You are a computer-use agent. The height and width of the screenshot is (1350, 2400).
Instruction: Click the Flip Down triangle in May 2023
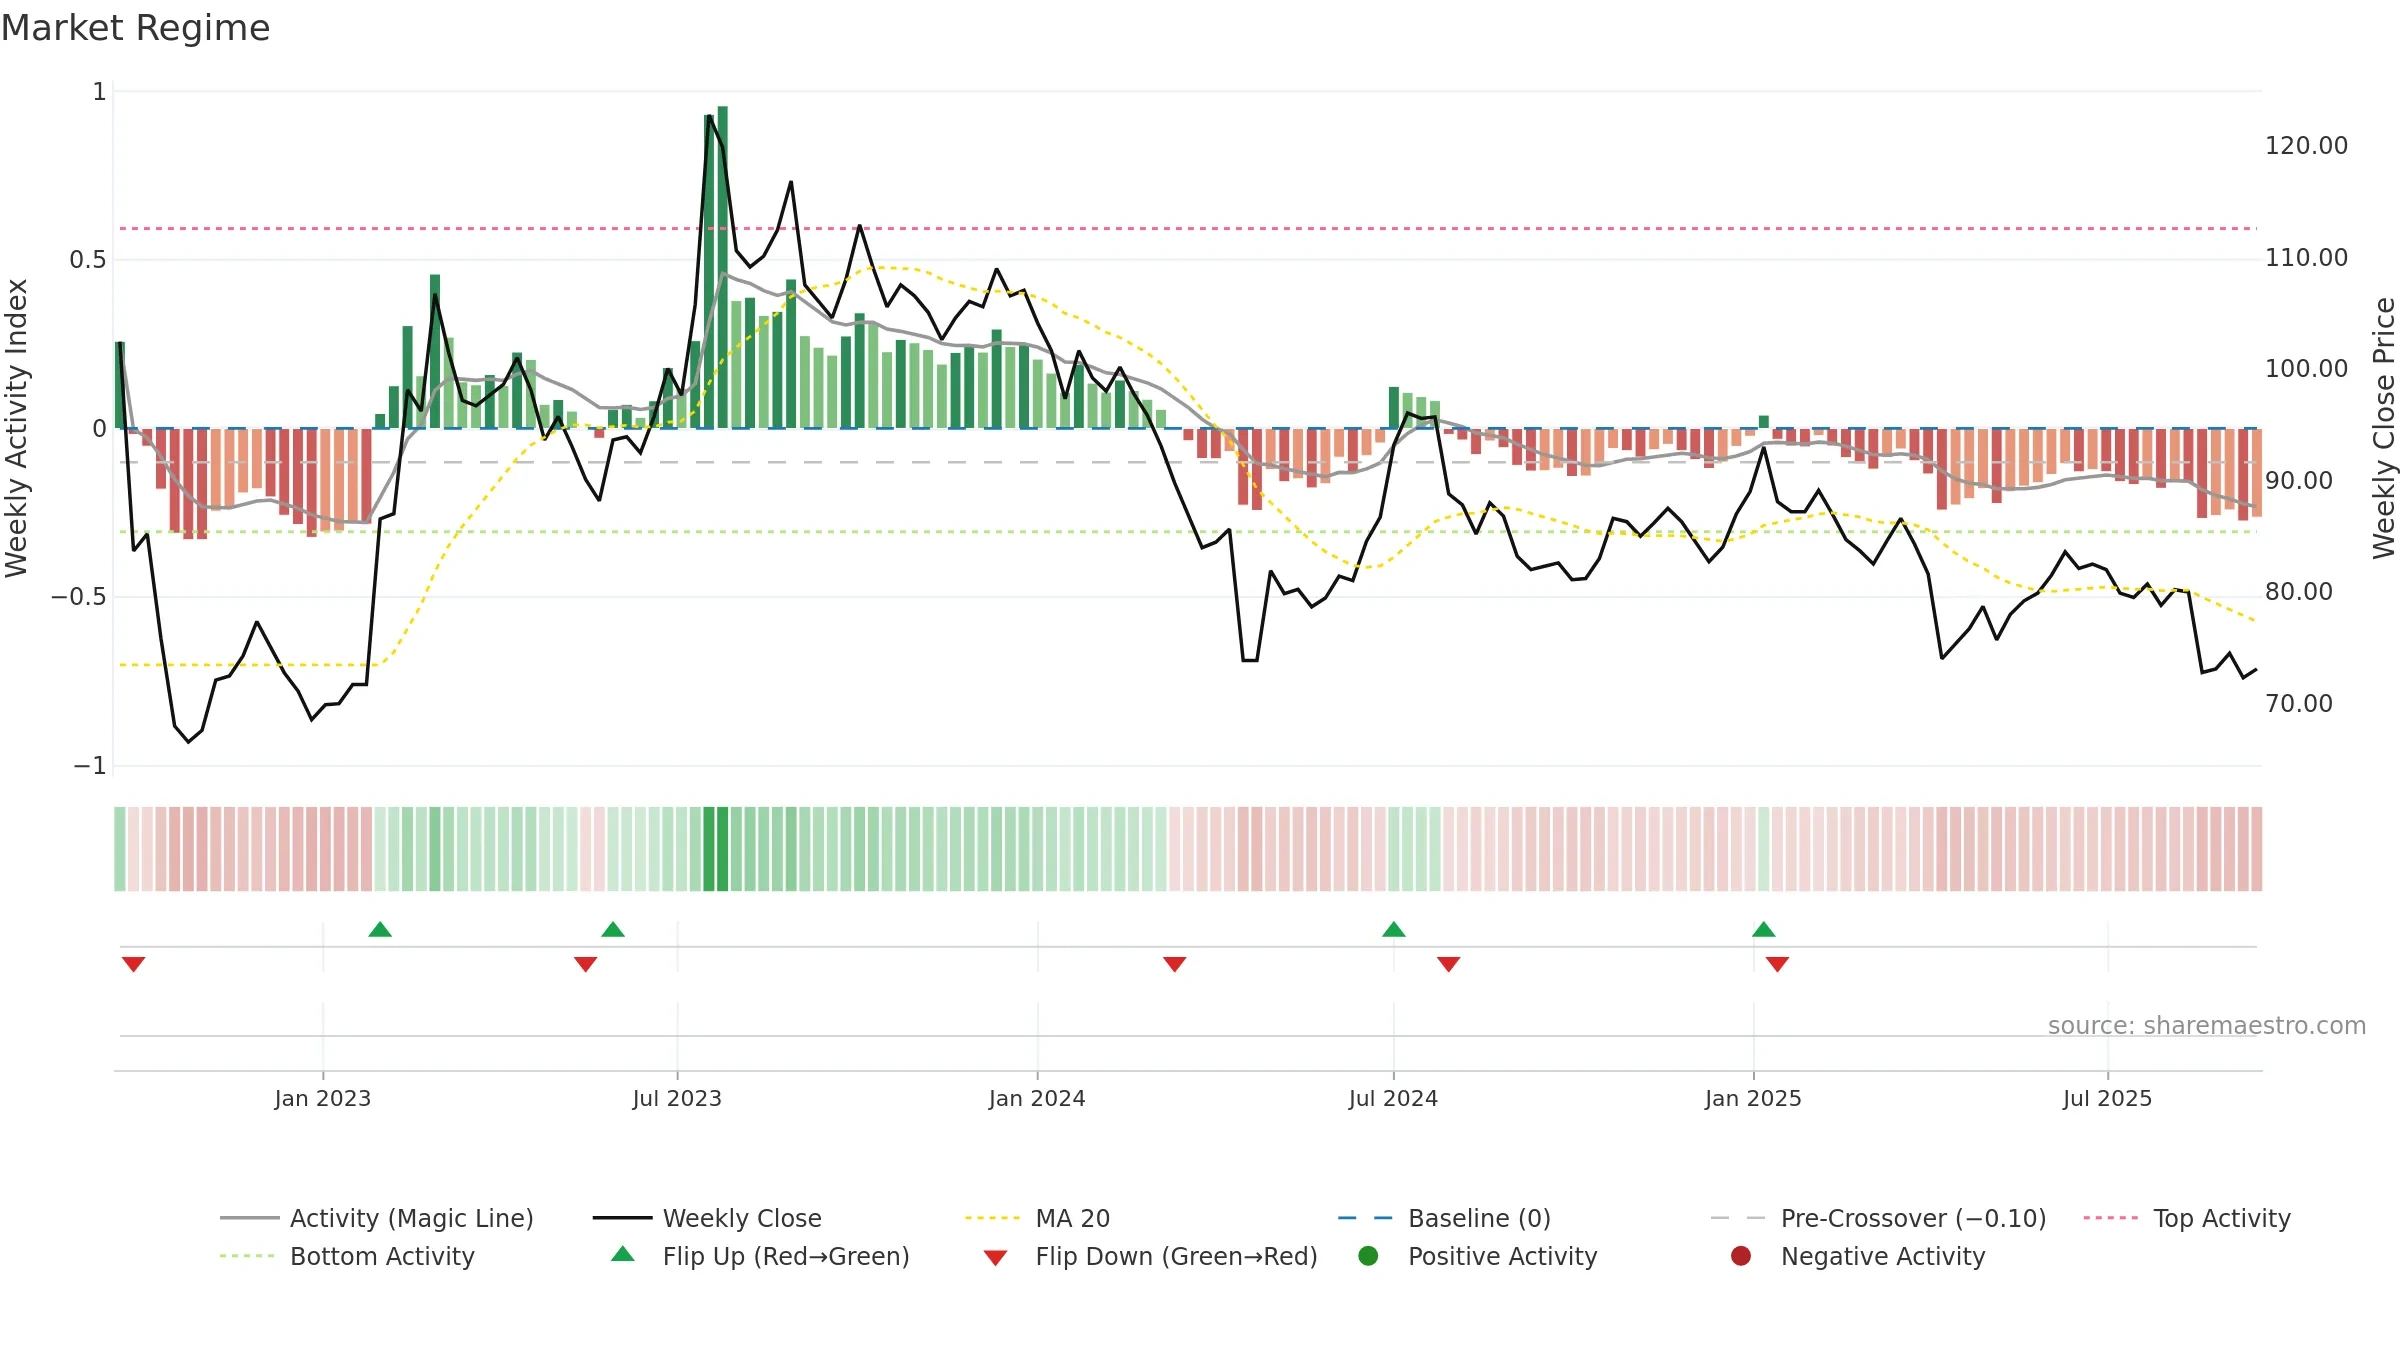click(586, 964)
